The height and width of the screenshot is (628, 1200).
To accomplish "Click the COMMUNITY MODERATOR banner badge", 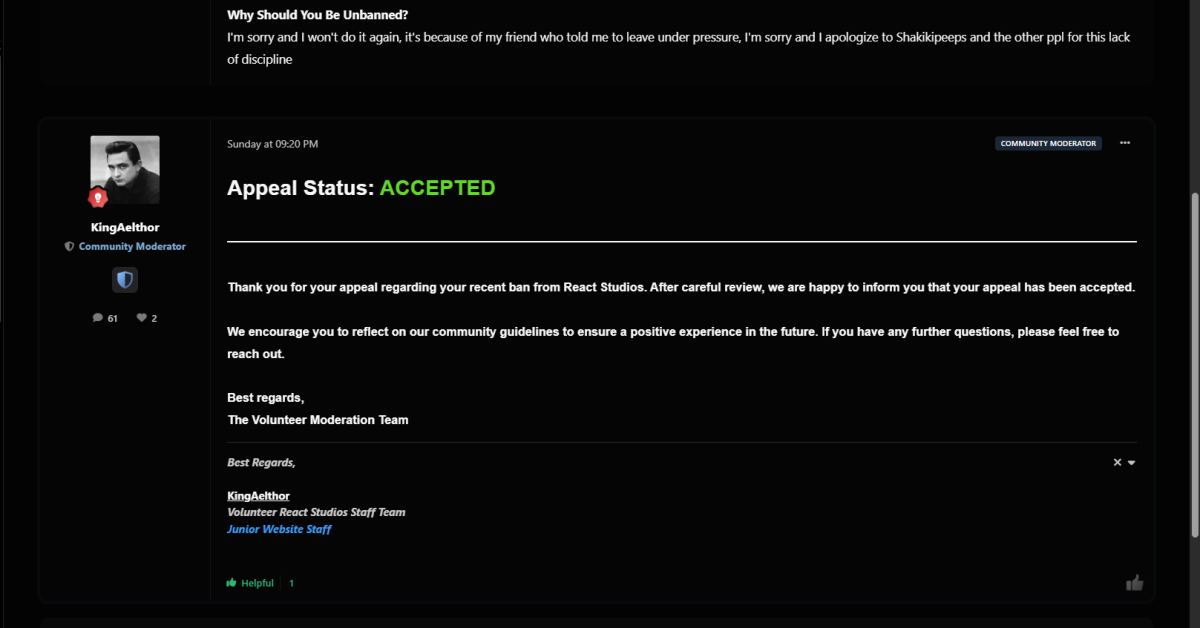I will click(1048, 143).
